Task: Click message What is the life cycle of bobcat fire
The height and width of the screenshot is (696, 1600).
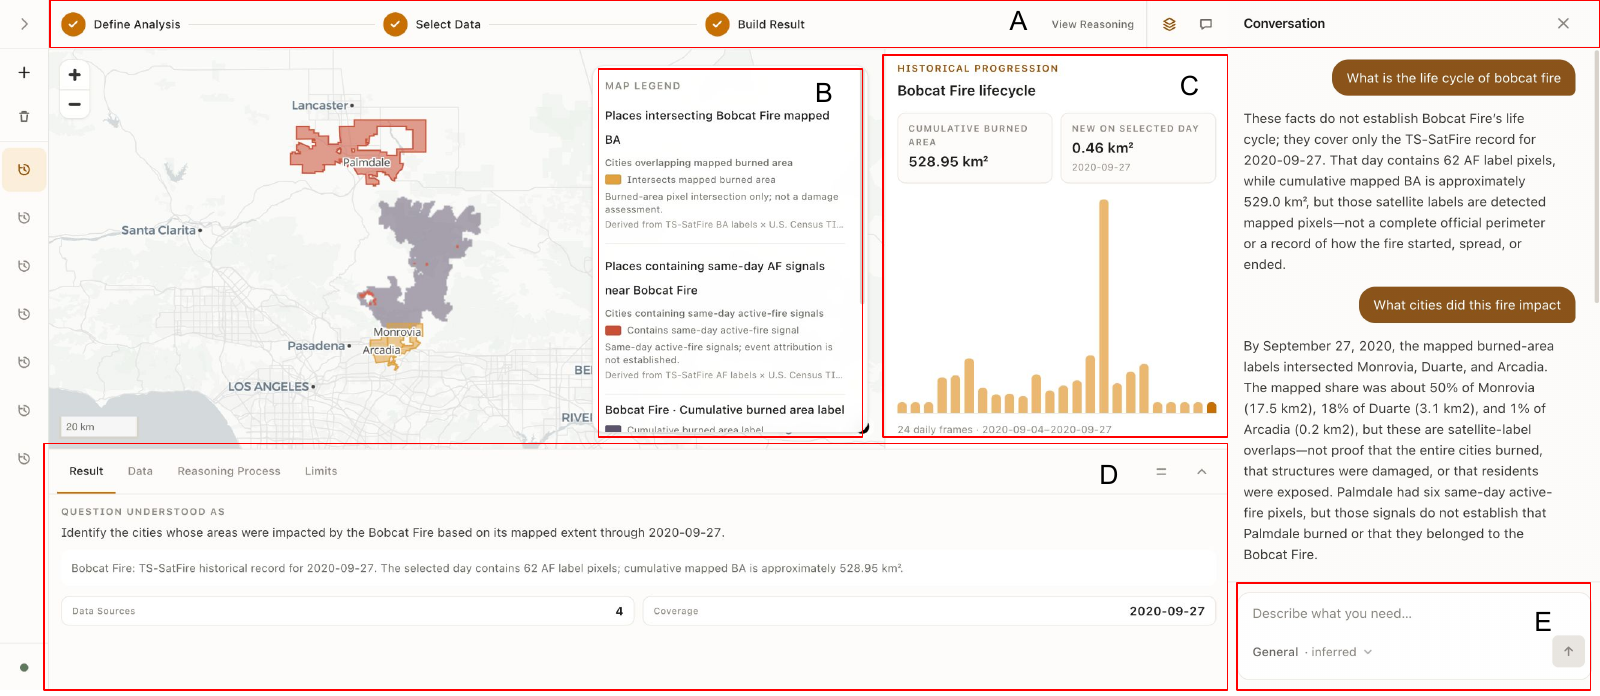Action: tap(1453, 78)
